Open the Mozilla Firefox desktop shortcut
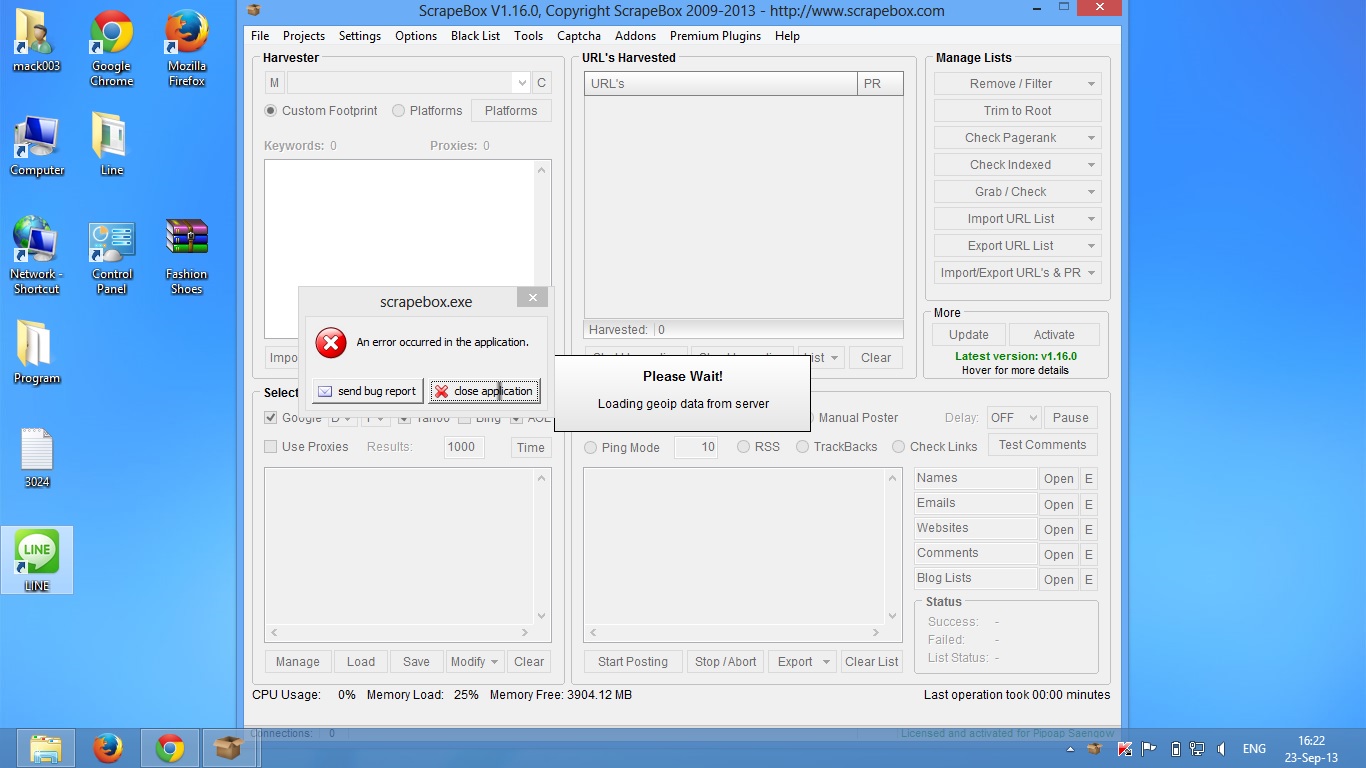Image resolution: width=1366 pixels, height=768 pixels. tap(186, 49)
